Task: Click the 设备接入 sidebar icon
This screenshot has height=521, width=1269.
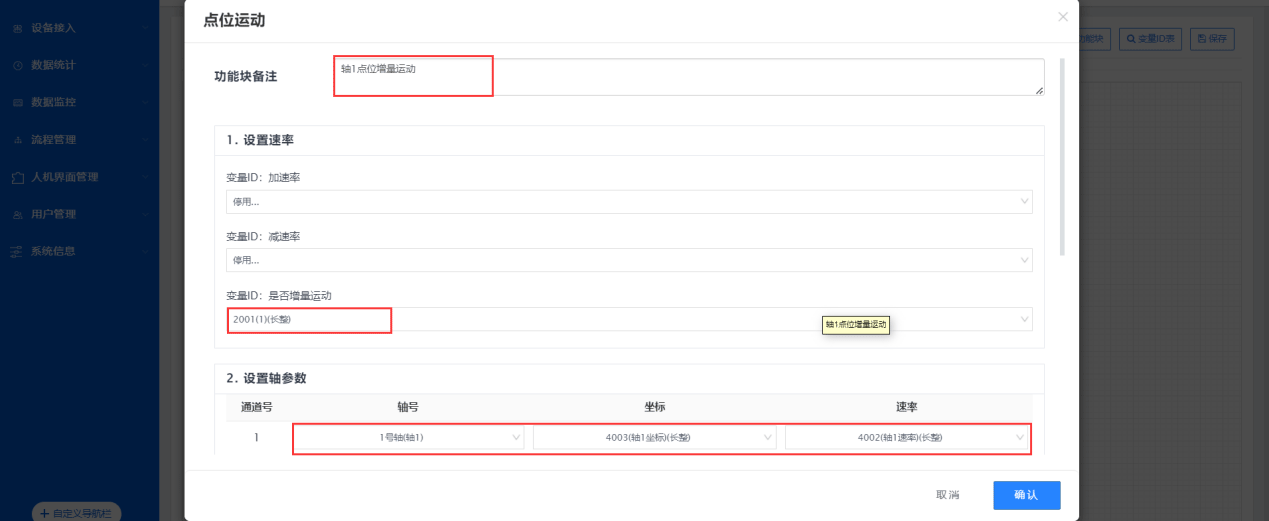Action: point(18,28)
